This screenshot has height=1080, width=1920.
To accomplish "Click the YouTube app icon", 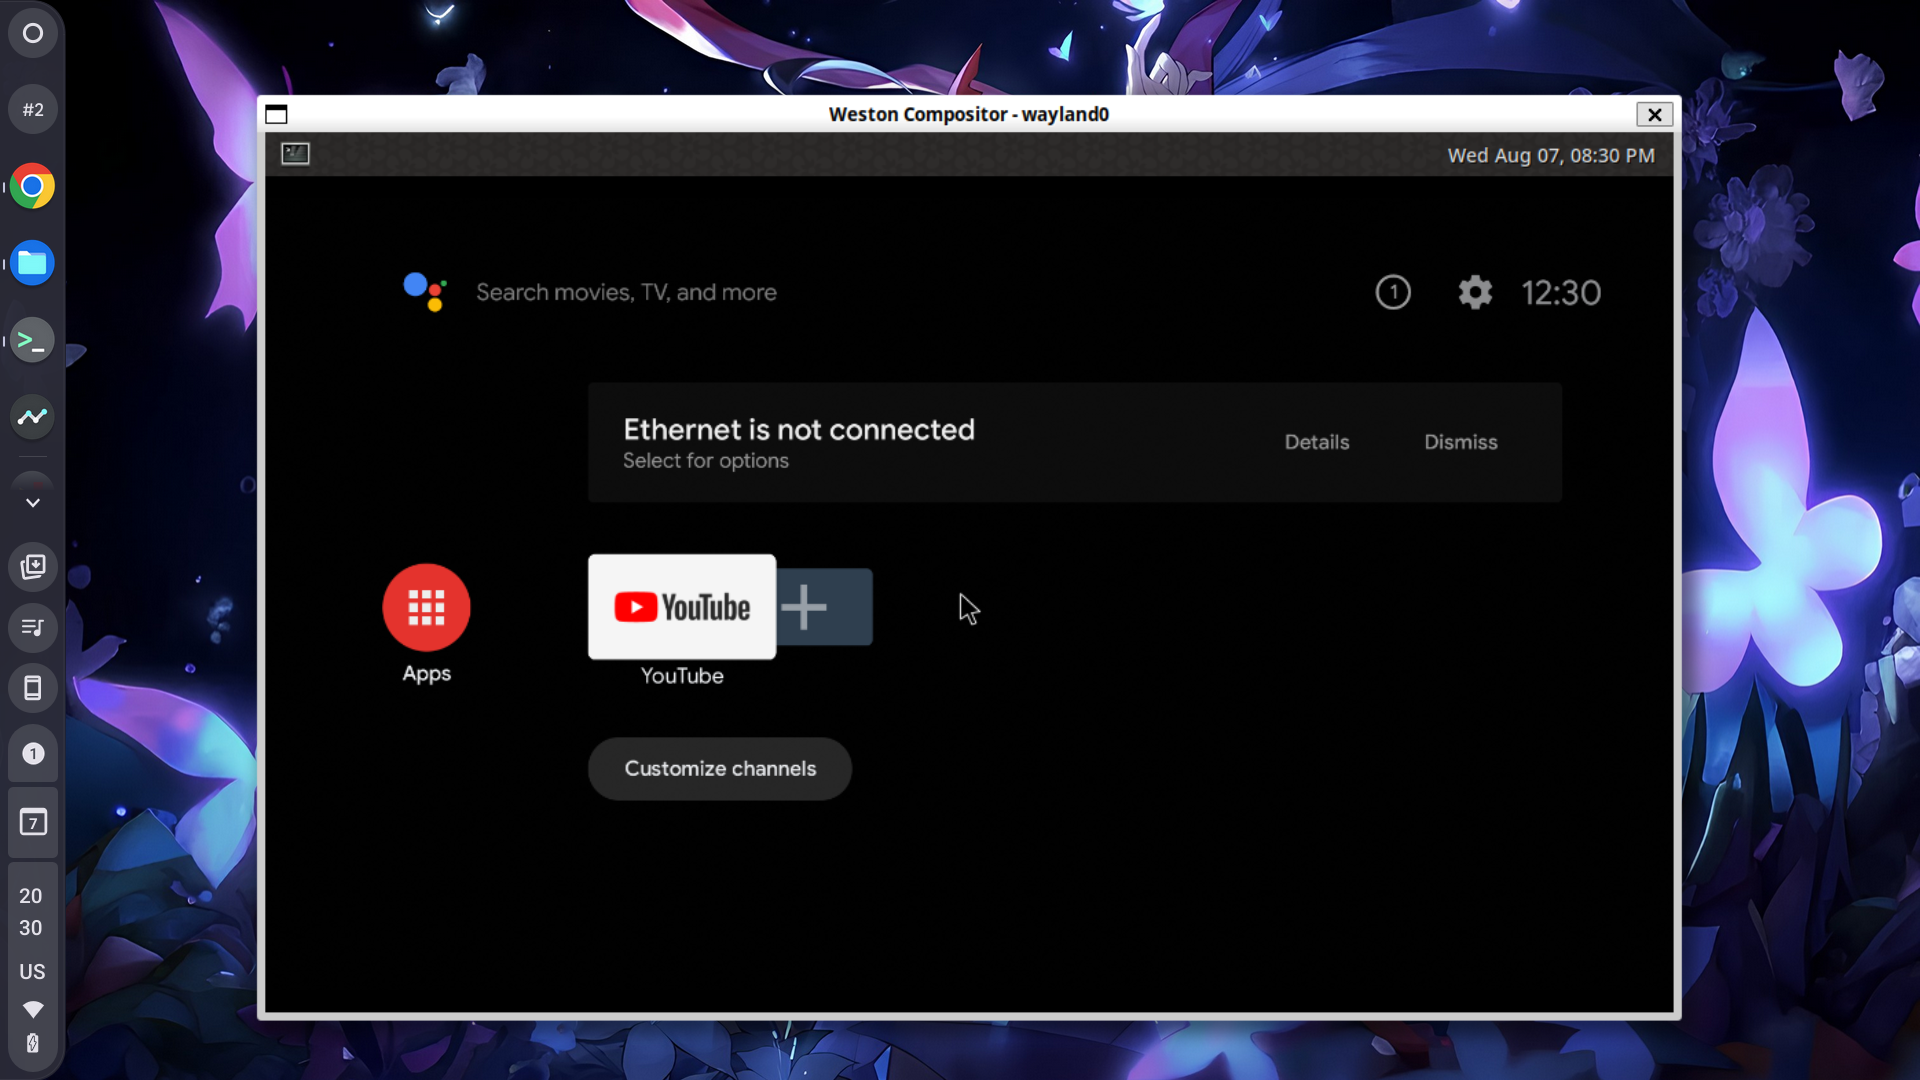I will point(682,608).
